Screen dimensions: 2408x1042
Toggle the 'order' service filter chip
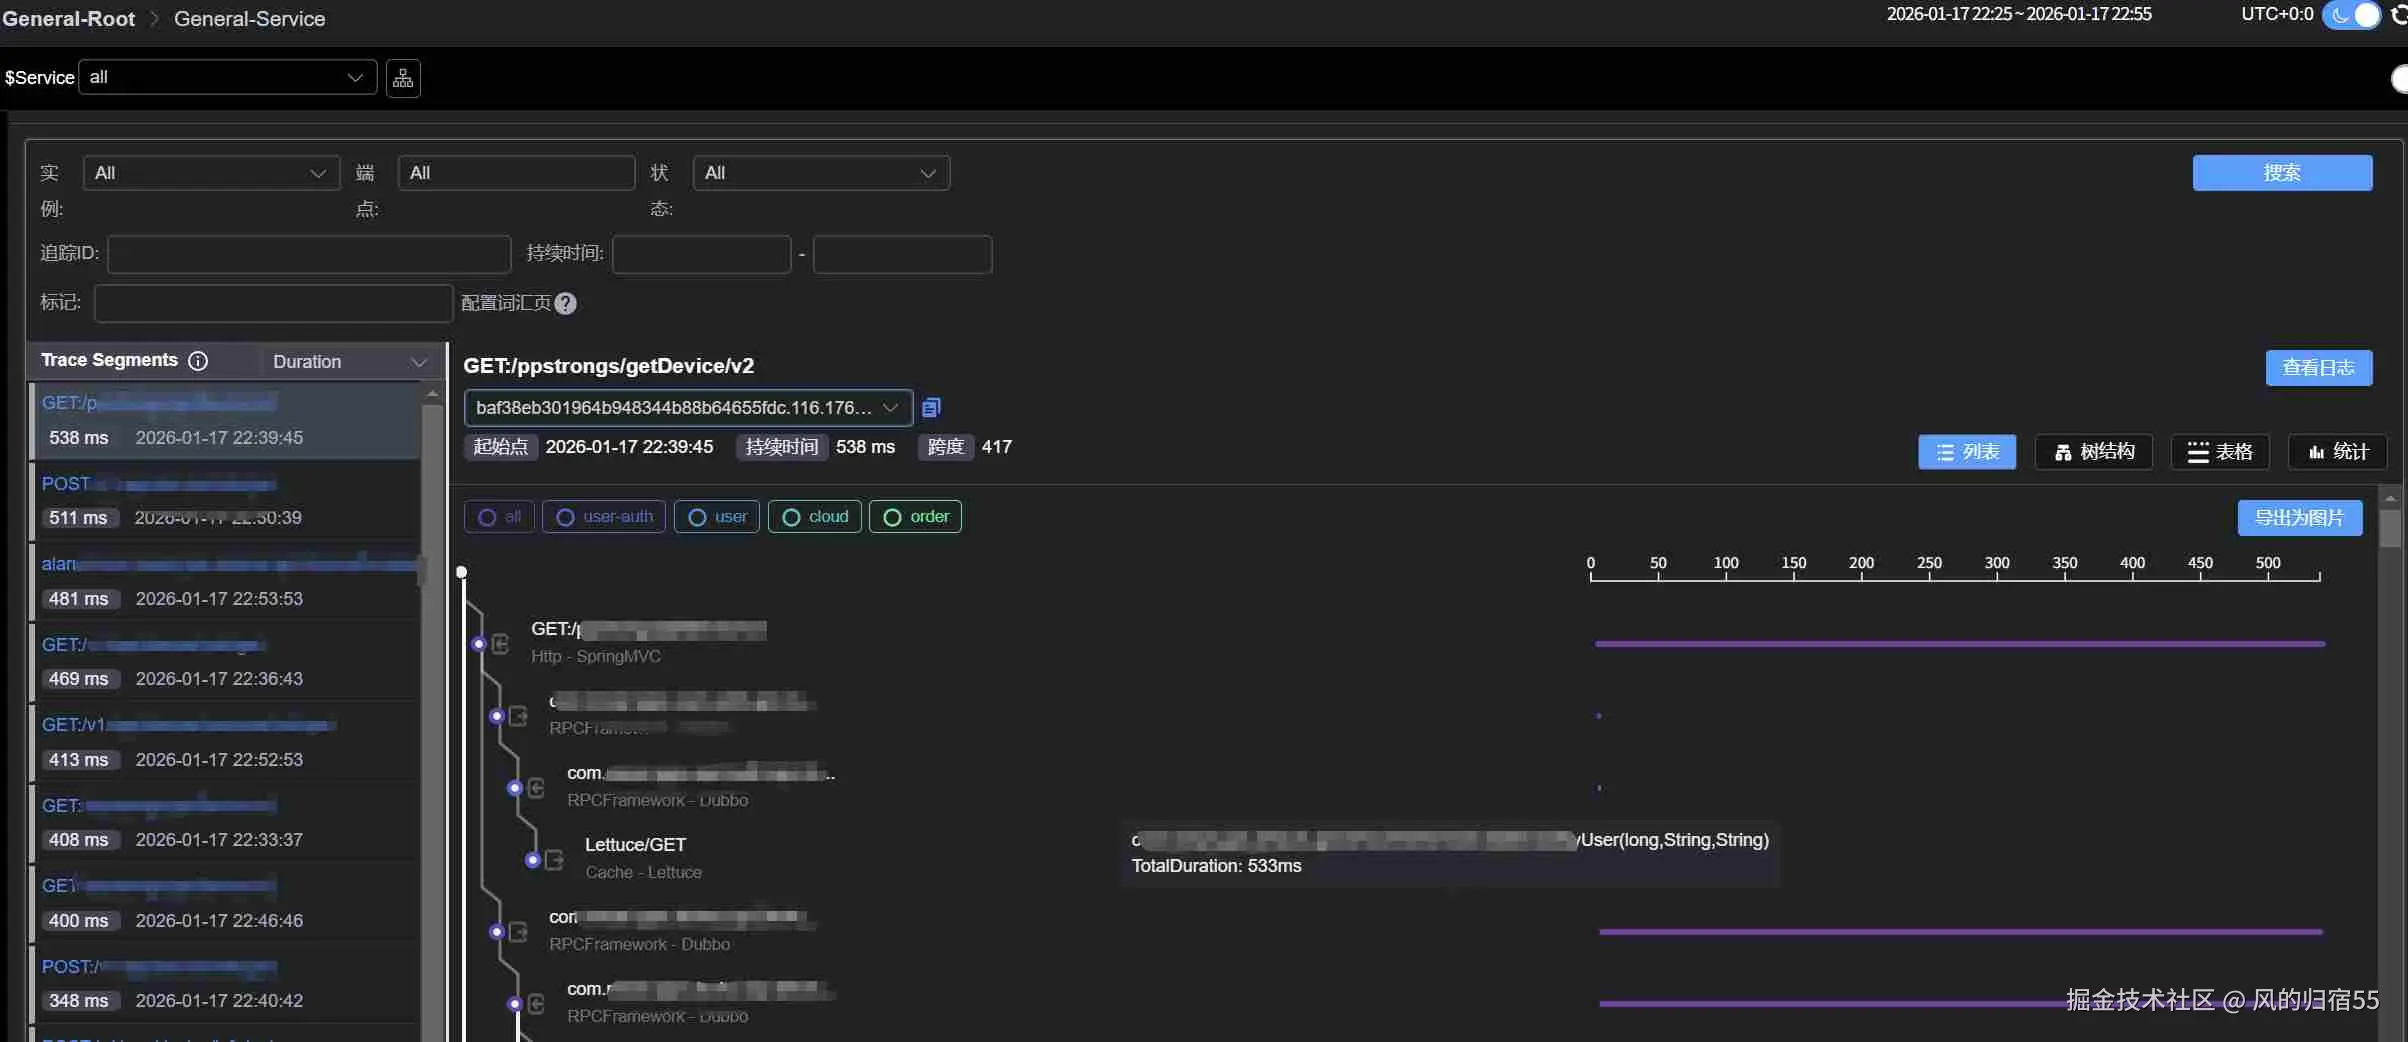pyautogui.click(x=915, y=517)
